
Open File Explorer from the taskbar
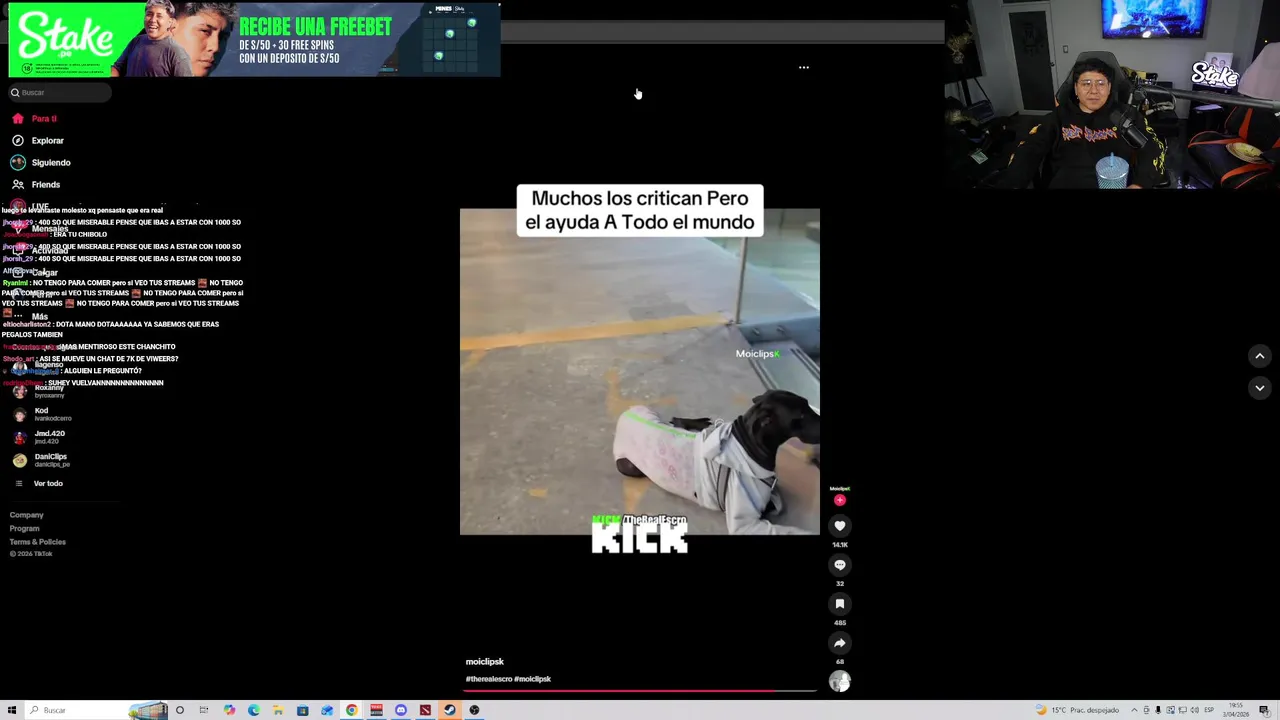(x=278, y=710)
